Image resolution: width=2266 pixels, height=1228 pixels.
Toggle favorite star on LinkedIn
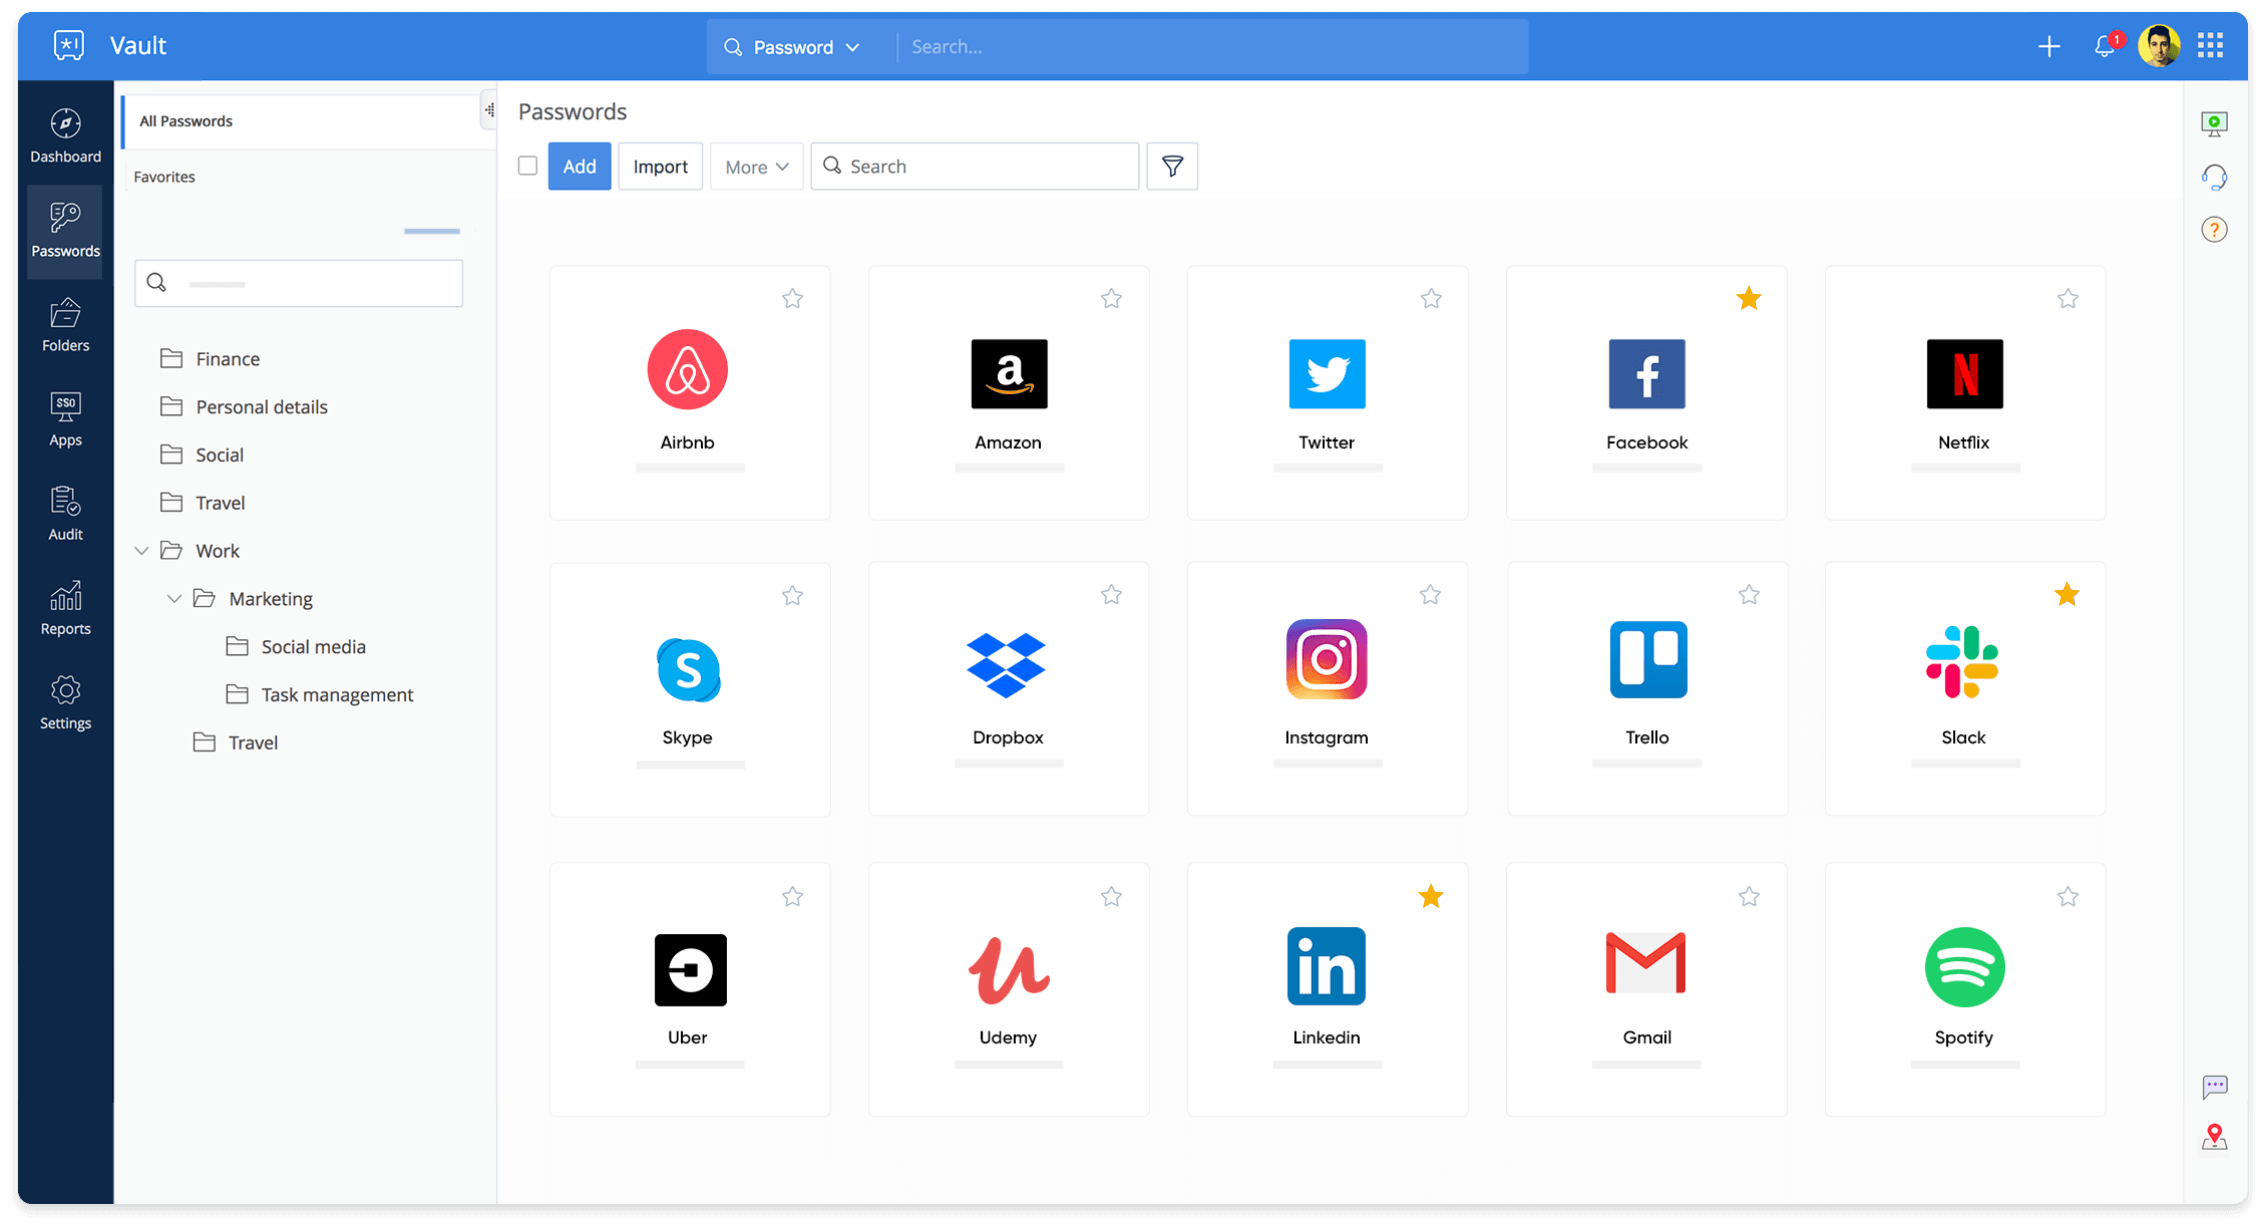(x=1430, y=895)
